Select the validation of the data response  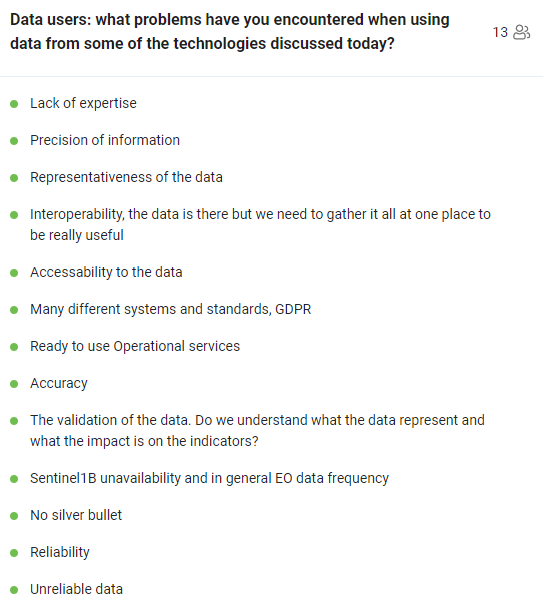(257, 431)
